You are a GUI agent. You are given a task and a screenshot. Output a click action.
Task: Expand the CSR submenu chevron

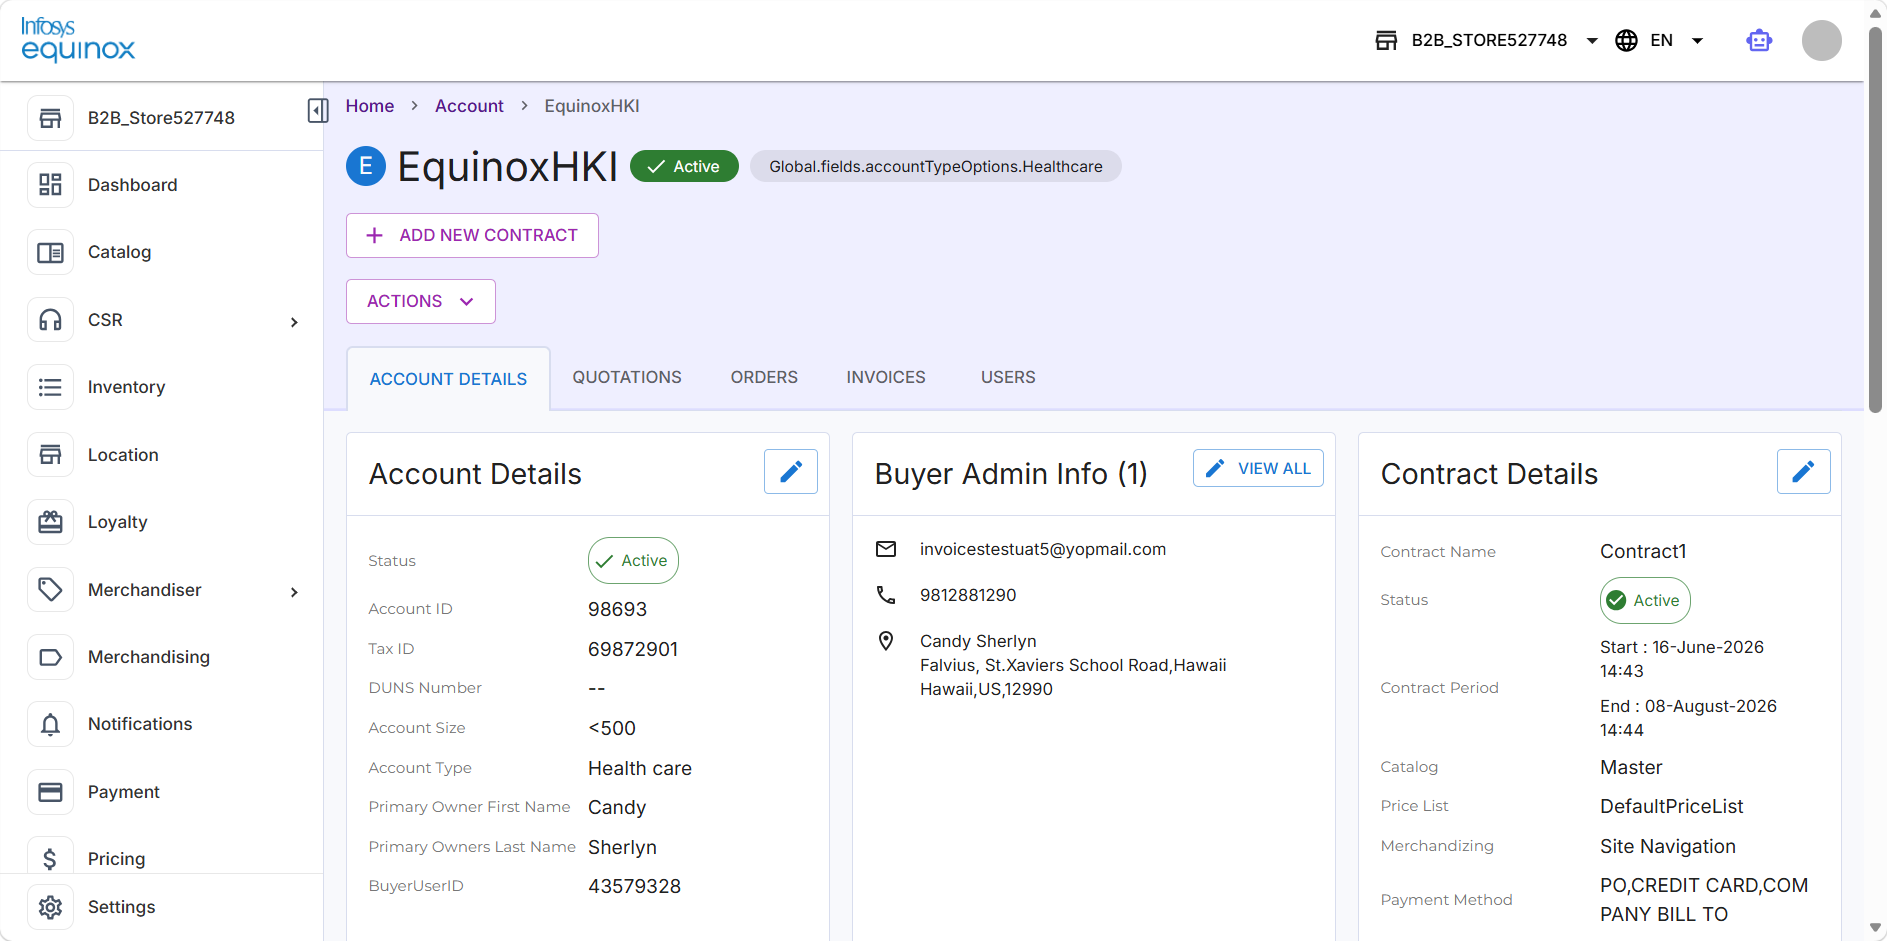click(x=294, y=322)
